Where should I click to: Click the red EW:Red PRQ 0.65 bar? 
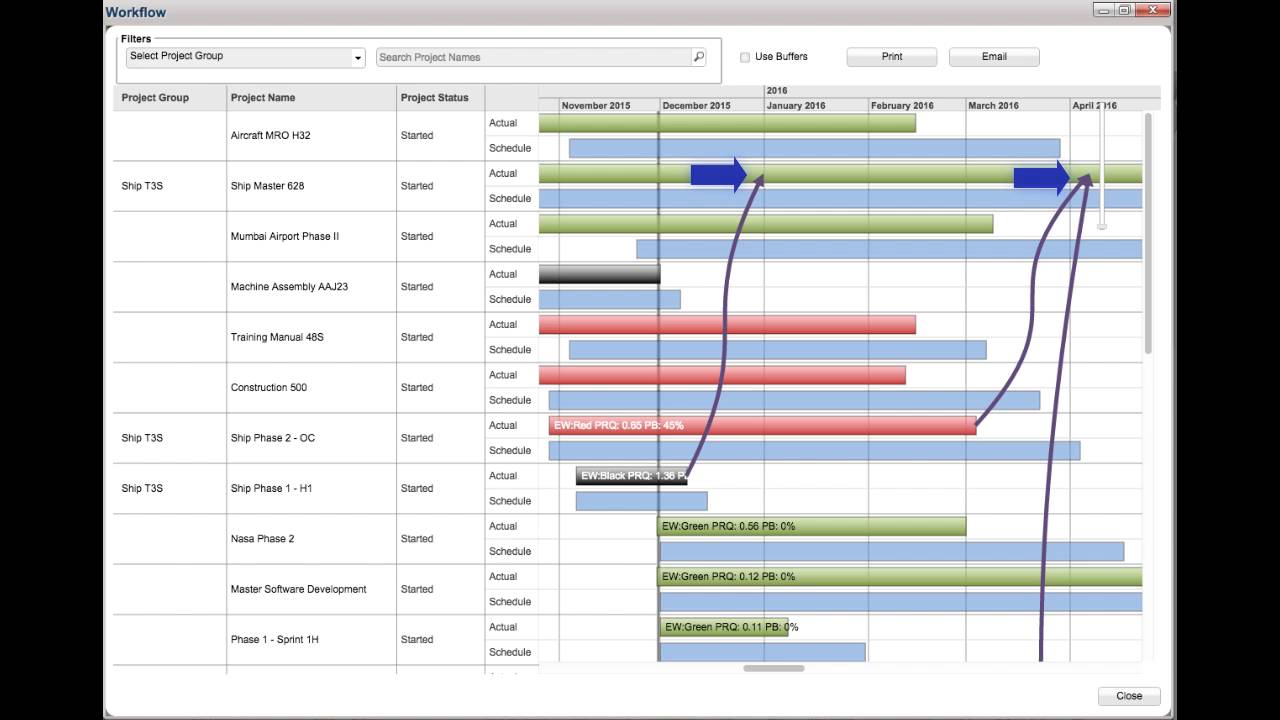pyautogui.click(x=762, y=426)
